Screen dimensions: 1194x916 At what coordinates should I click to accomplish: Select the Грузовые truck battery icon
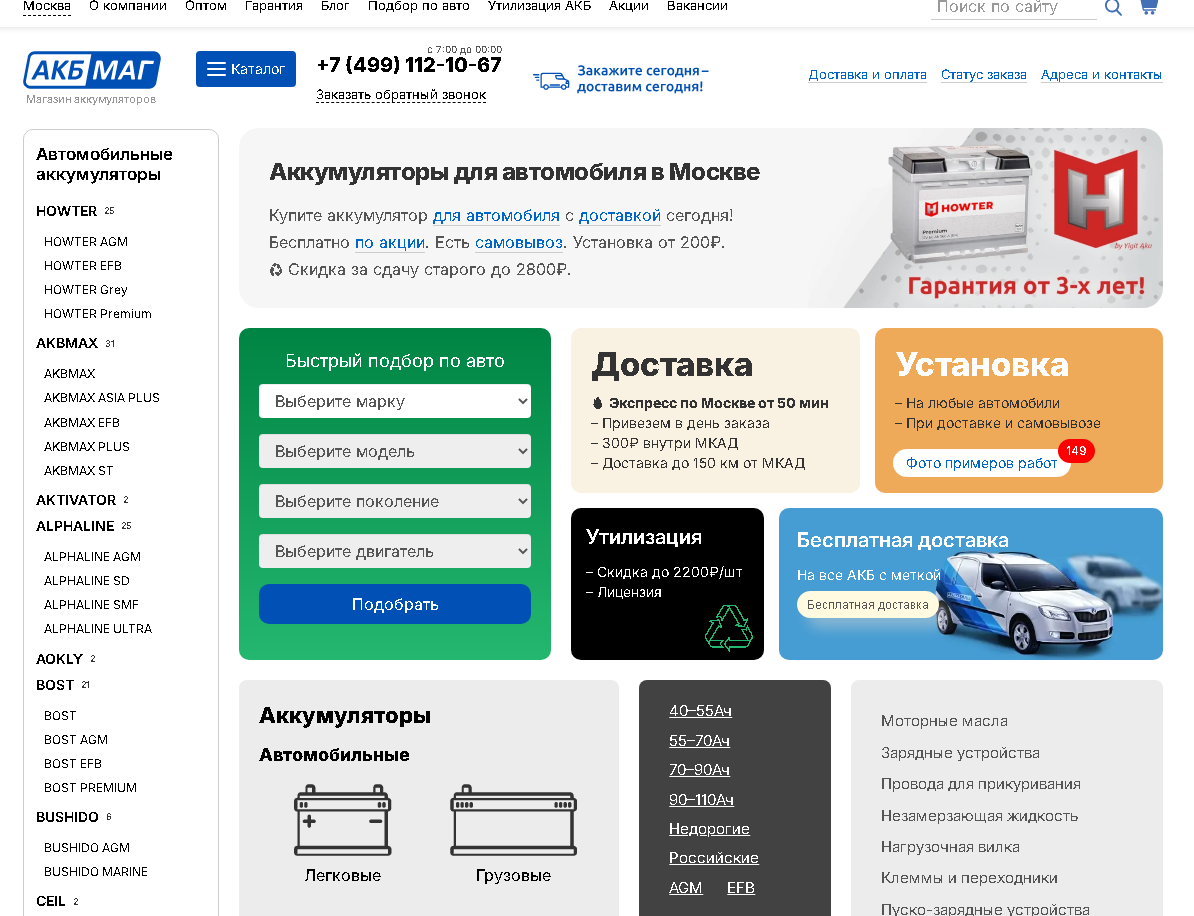click(x=514, y=820)
